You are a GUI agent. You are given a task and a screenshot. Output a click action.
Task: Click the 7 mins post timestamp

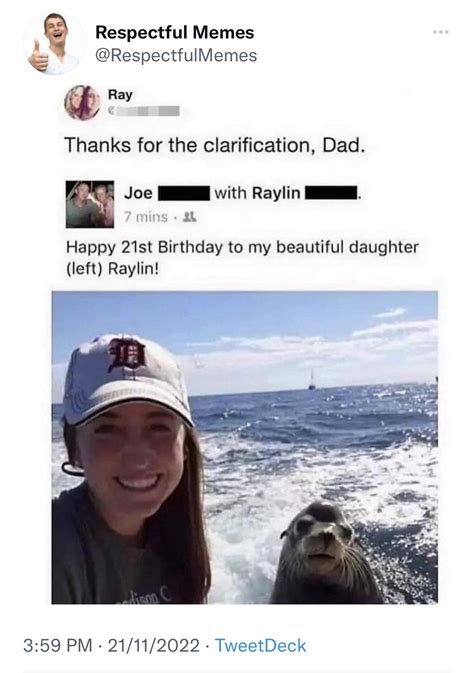(146, 217)
